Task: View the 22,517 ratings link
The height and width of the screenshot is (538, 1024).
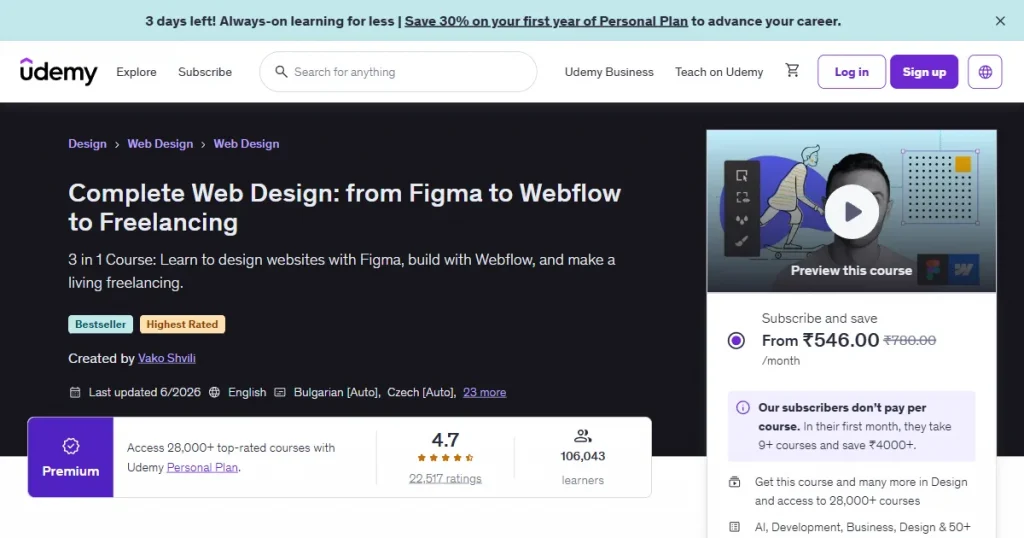Action: (x=445, y=479)
